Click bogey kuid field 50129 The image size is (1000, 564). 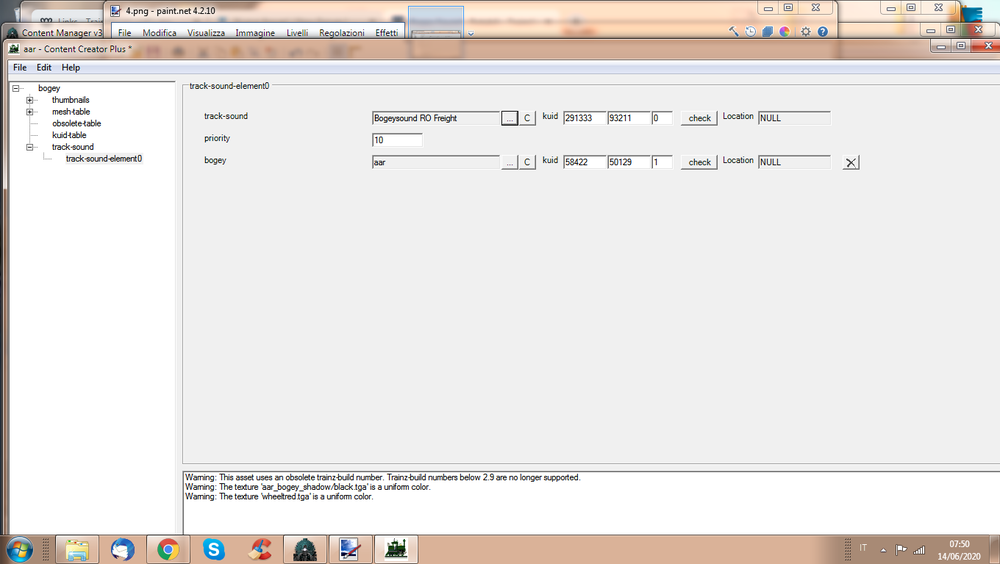(x=628, y=162)
